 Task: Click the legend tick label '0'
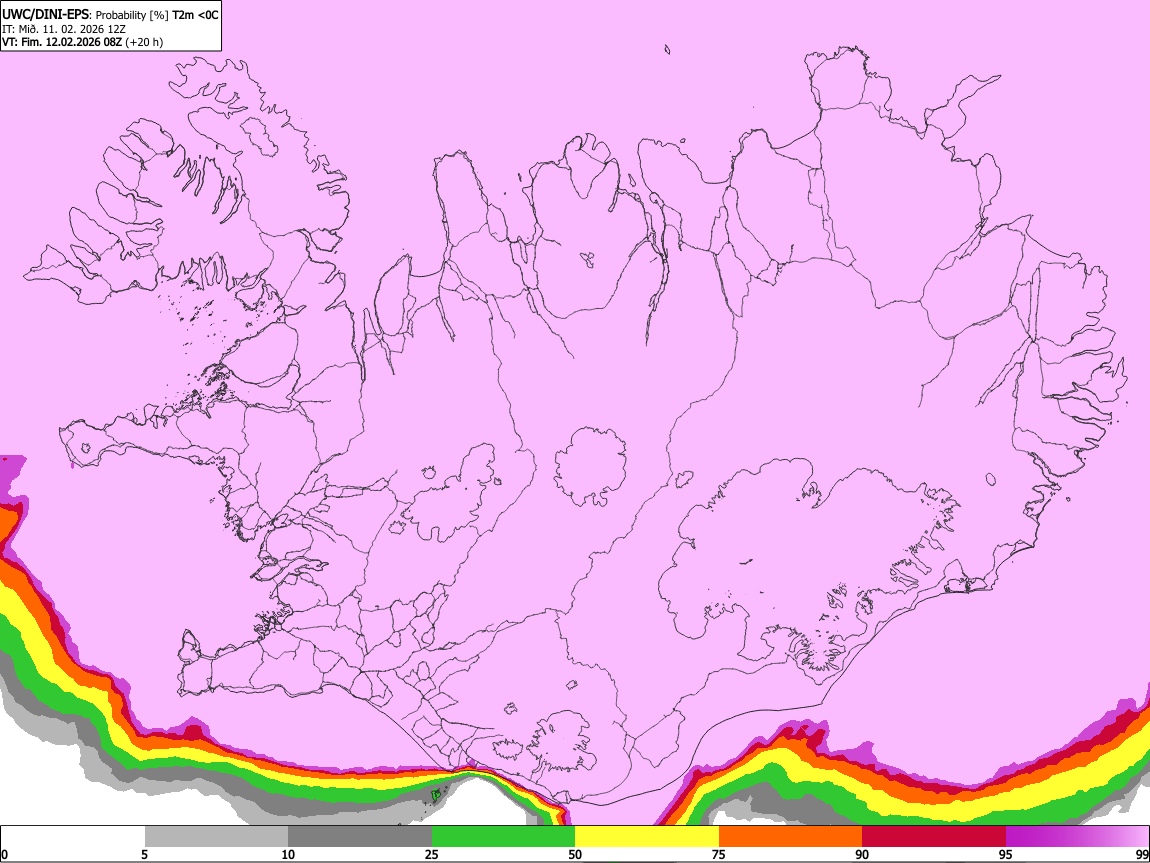click(x=5, y=855)
